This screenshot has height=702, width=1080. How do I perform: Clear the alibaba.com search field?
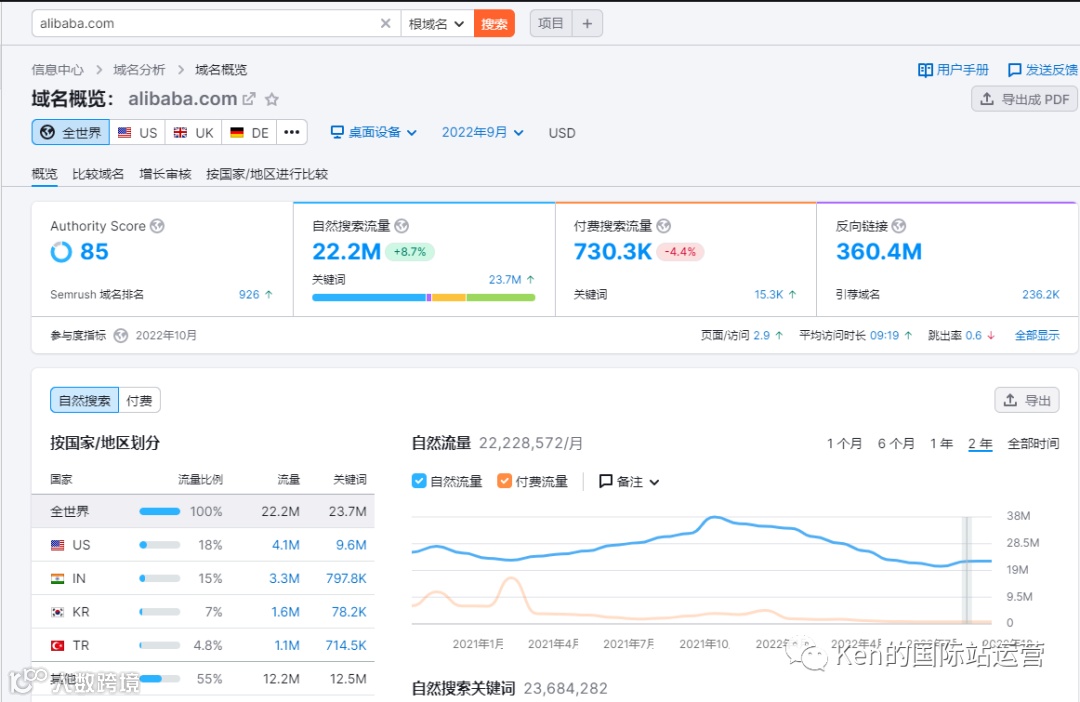[386, 23]
